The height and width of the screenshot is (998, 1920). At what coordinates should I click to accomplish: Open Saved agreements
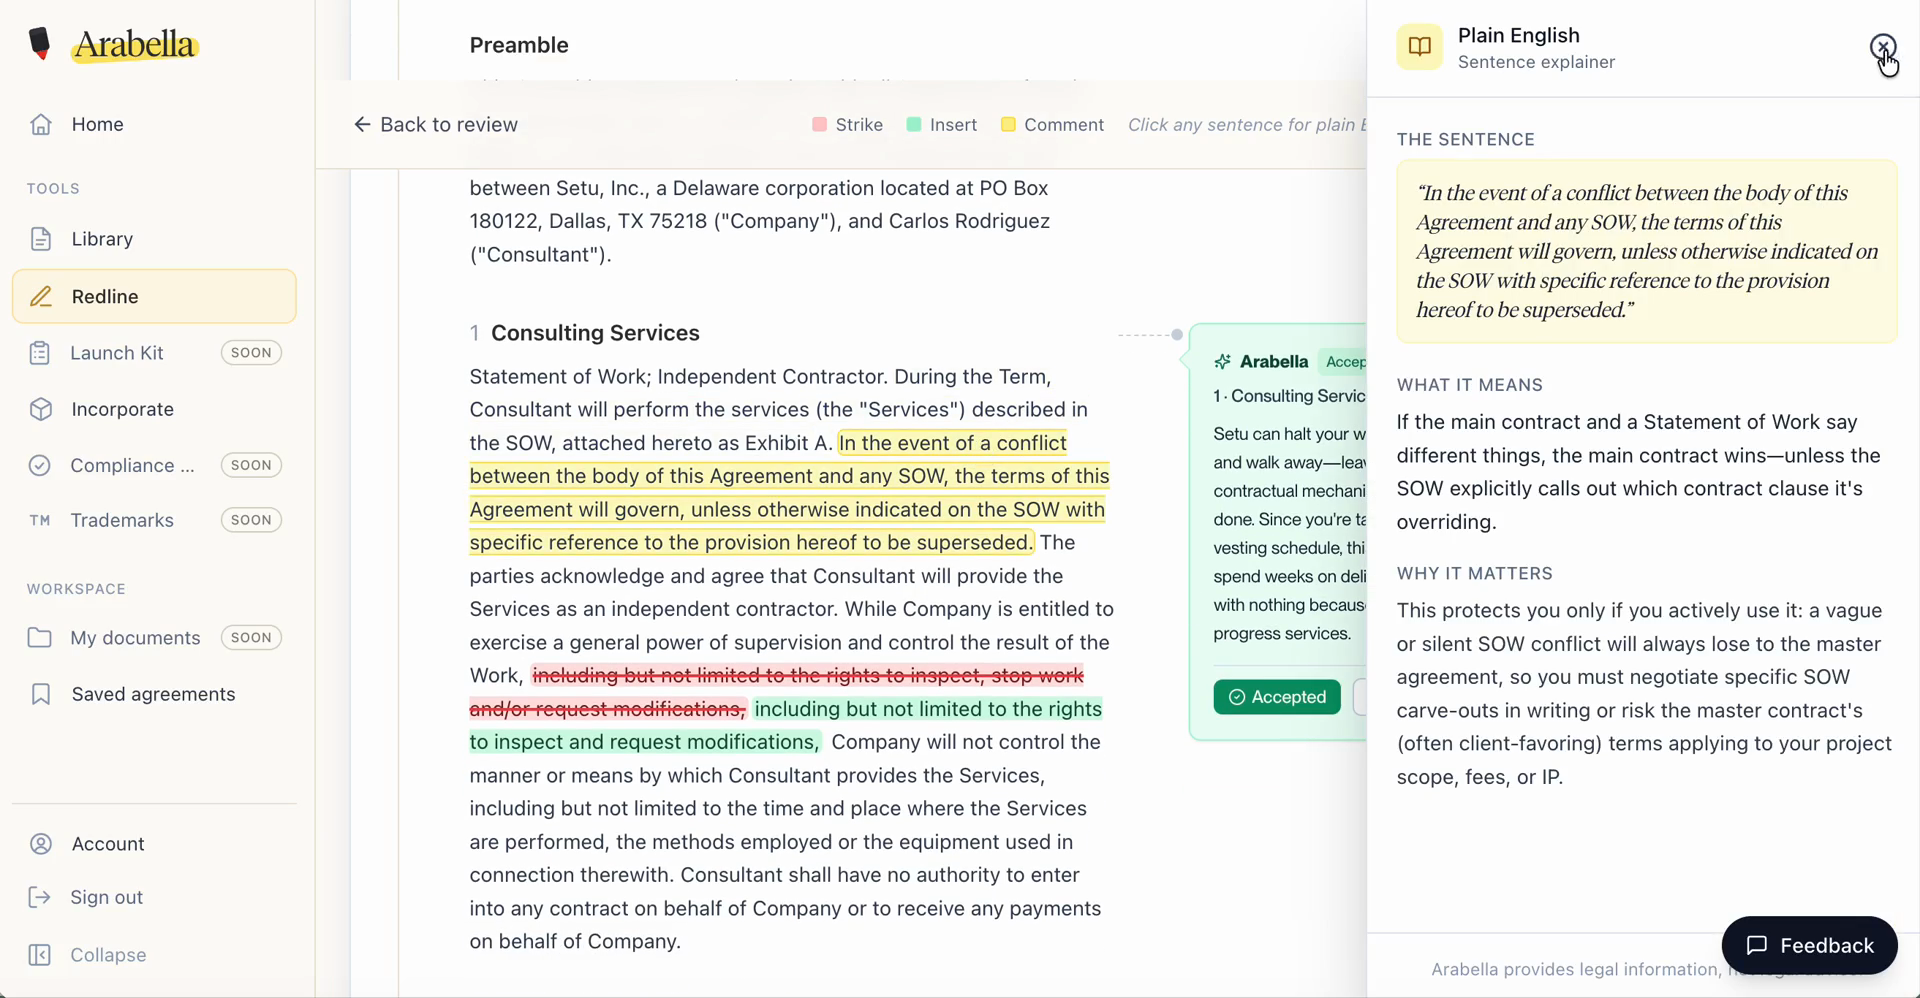click(154, 694)
